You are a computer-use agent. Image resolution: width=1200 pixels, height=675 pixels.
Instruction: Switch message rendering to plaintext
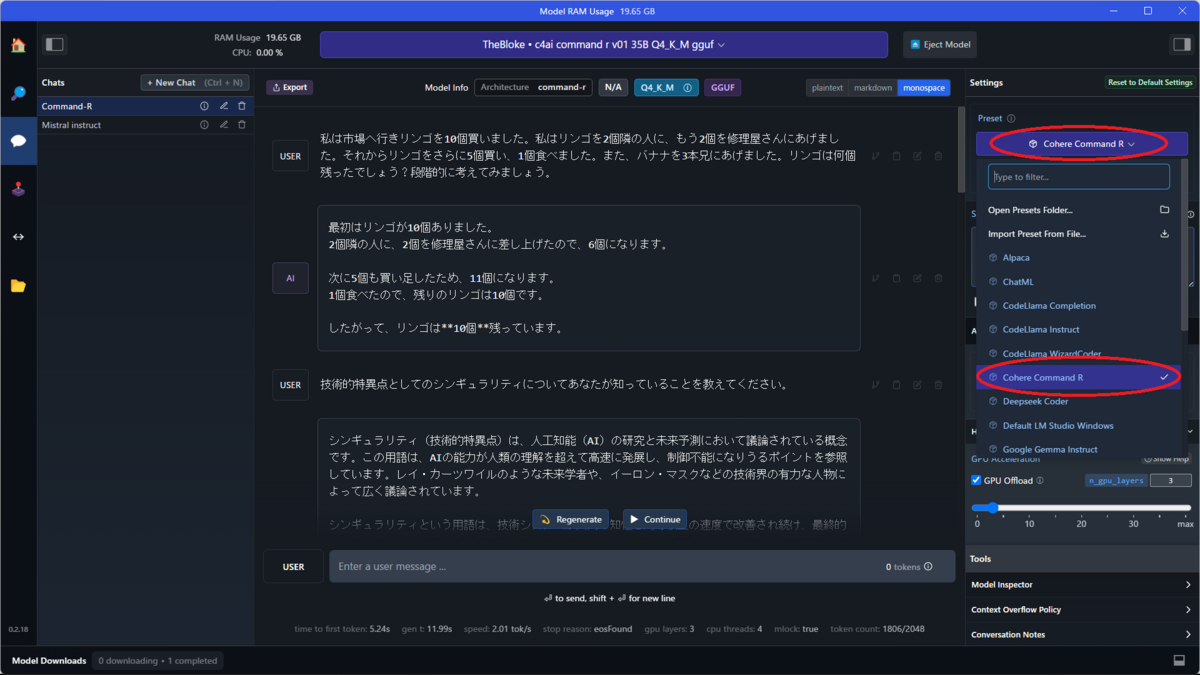pyautogui.click(x=827, y=88)
